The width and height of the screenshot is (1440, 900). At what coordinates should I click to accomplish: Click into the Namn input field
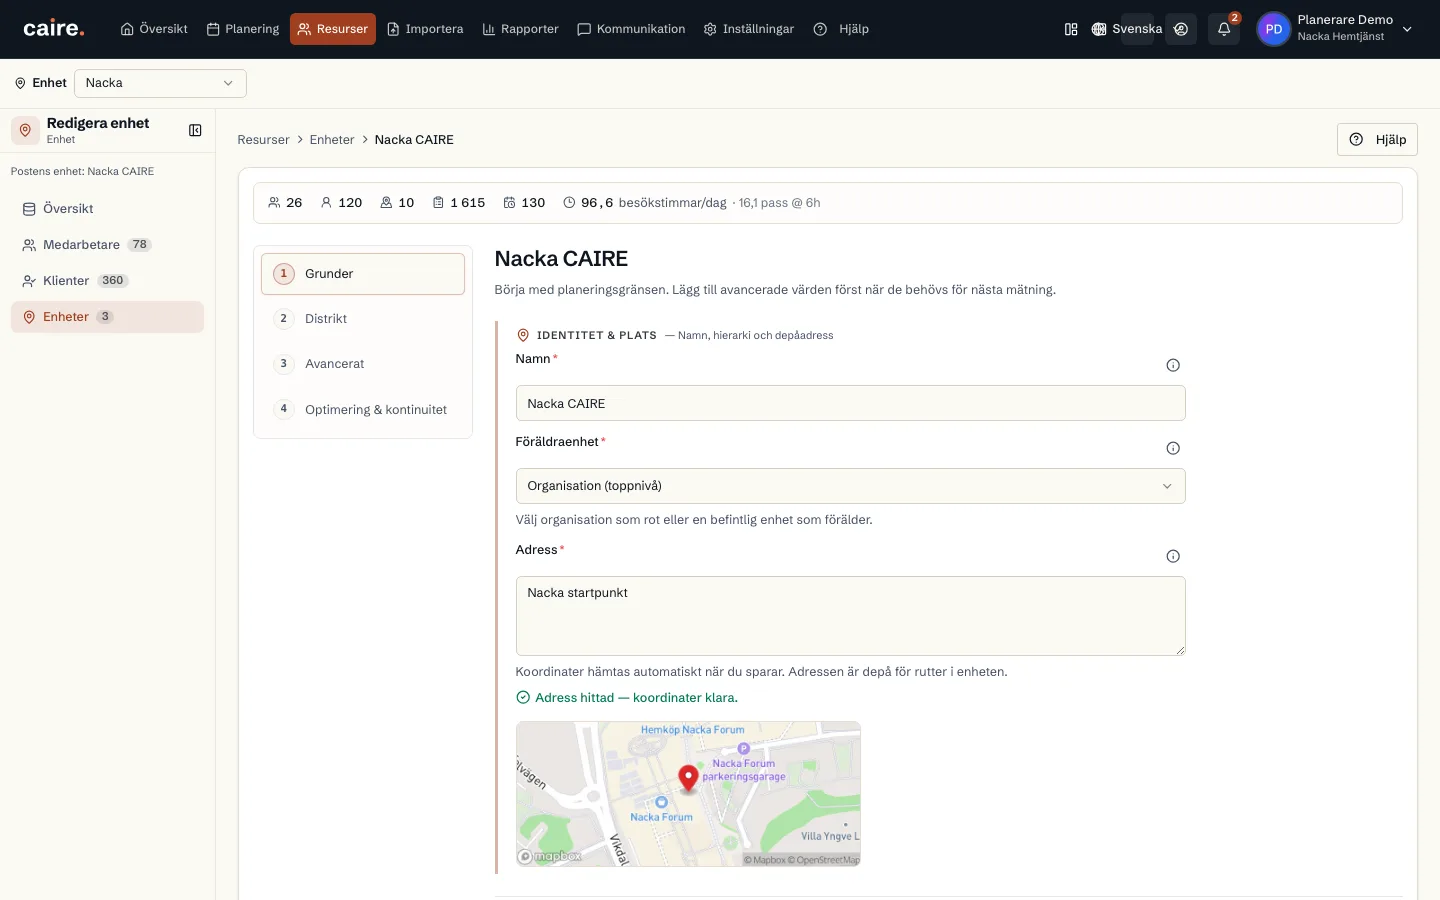click(850, 403)
